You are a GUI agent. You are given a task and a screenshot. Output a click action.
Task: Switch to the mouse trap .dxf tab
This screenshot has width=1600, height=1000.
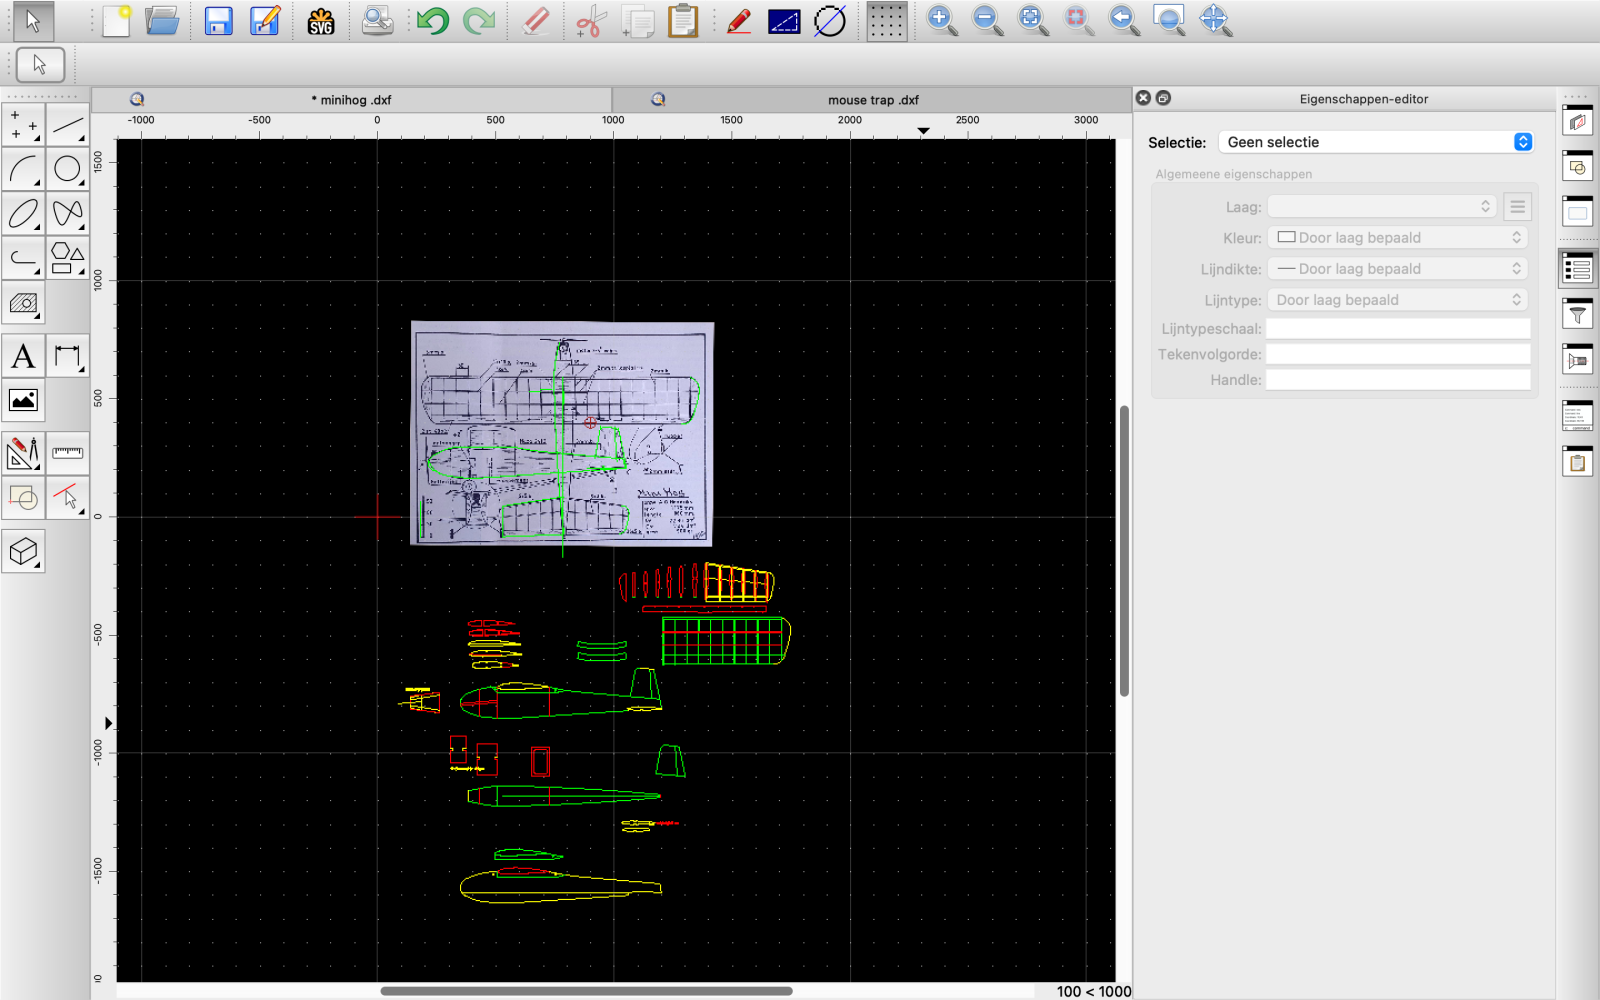872,99
